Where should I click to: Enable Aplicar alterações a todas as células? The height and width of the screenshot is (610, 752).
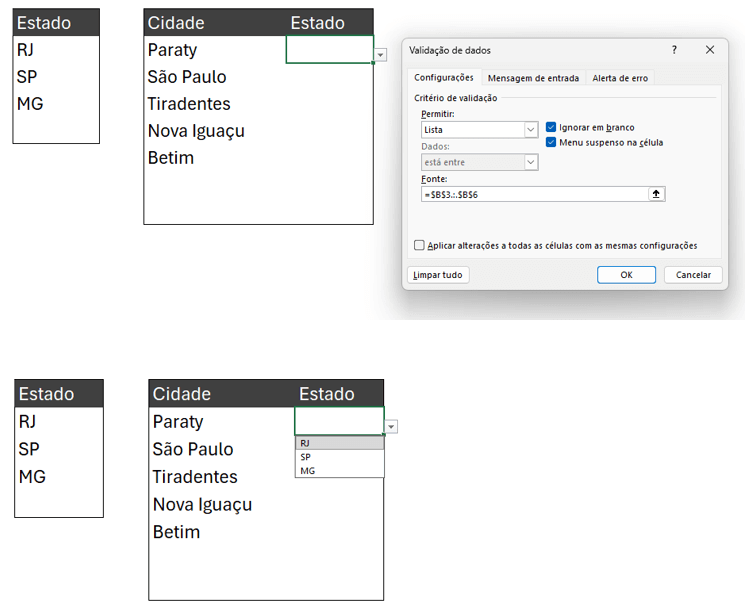[419, 245]
